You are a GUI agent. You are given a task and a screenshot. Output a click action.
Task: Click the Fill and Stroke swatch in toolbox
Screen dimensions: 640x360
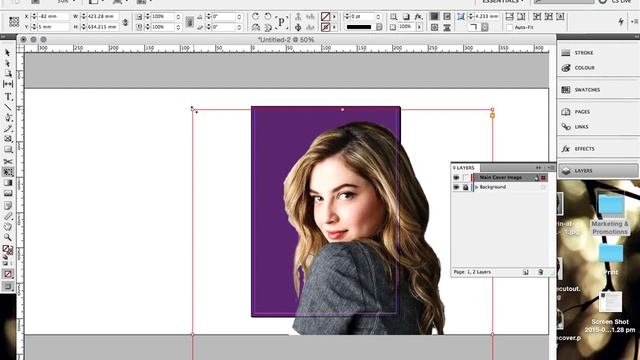tap(7, 249)
